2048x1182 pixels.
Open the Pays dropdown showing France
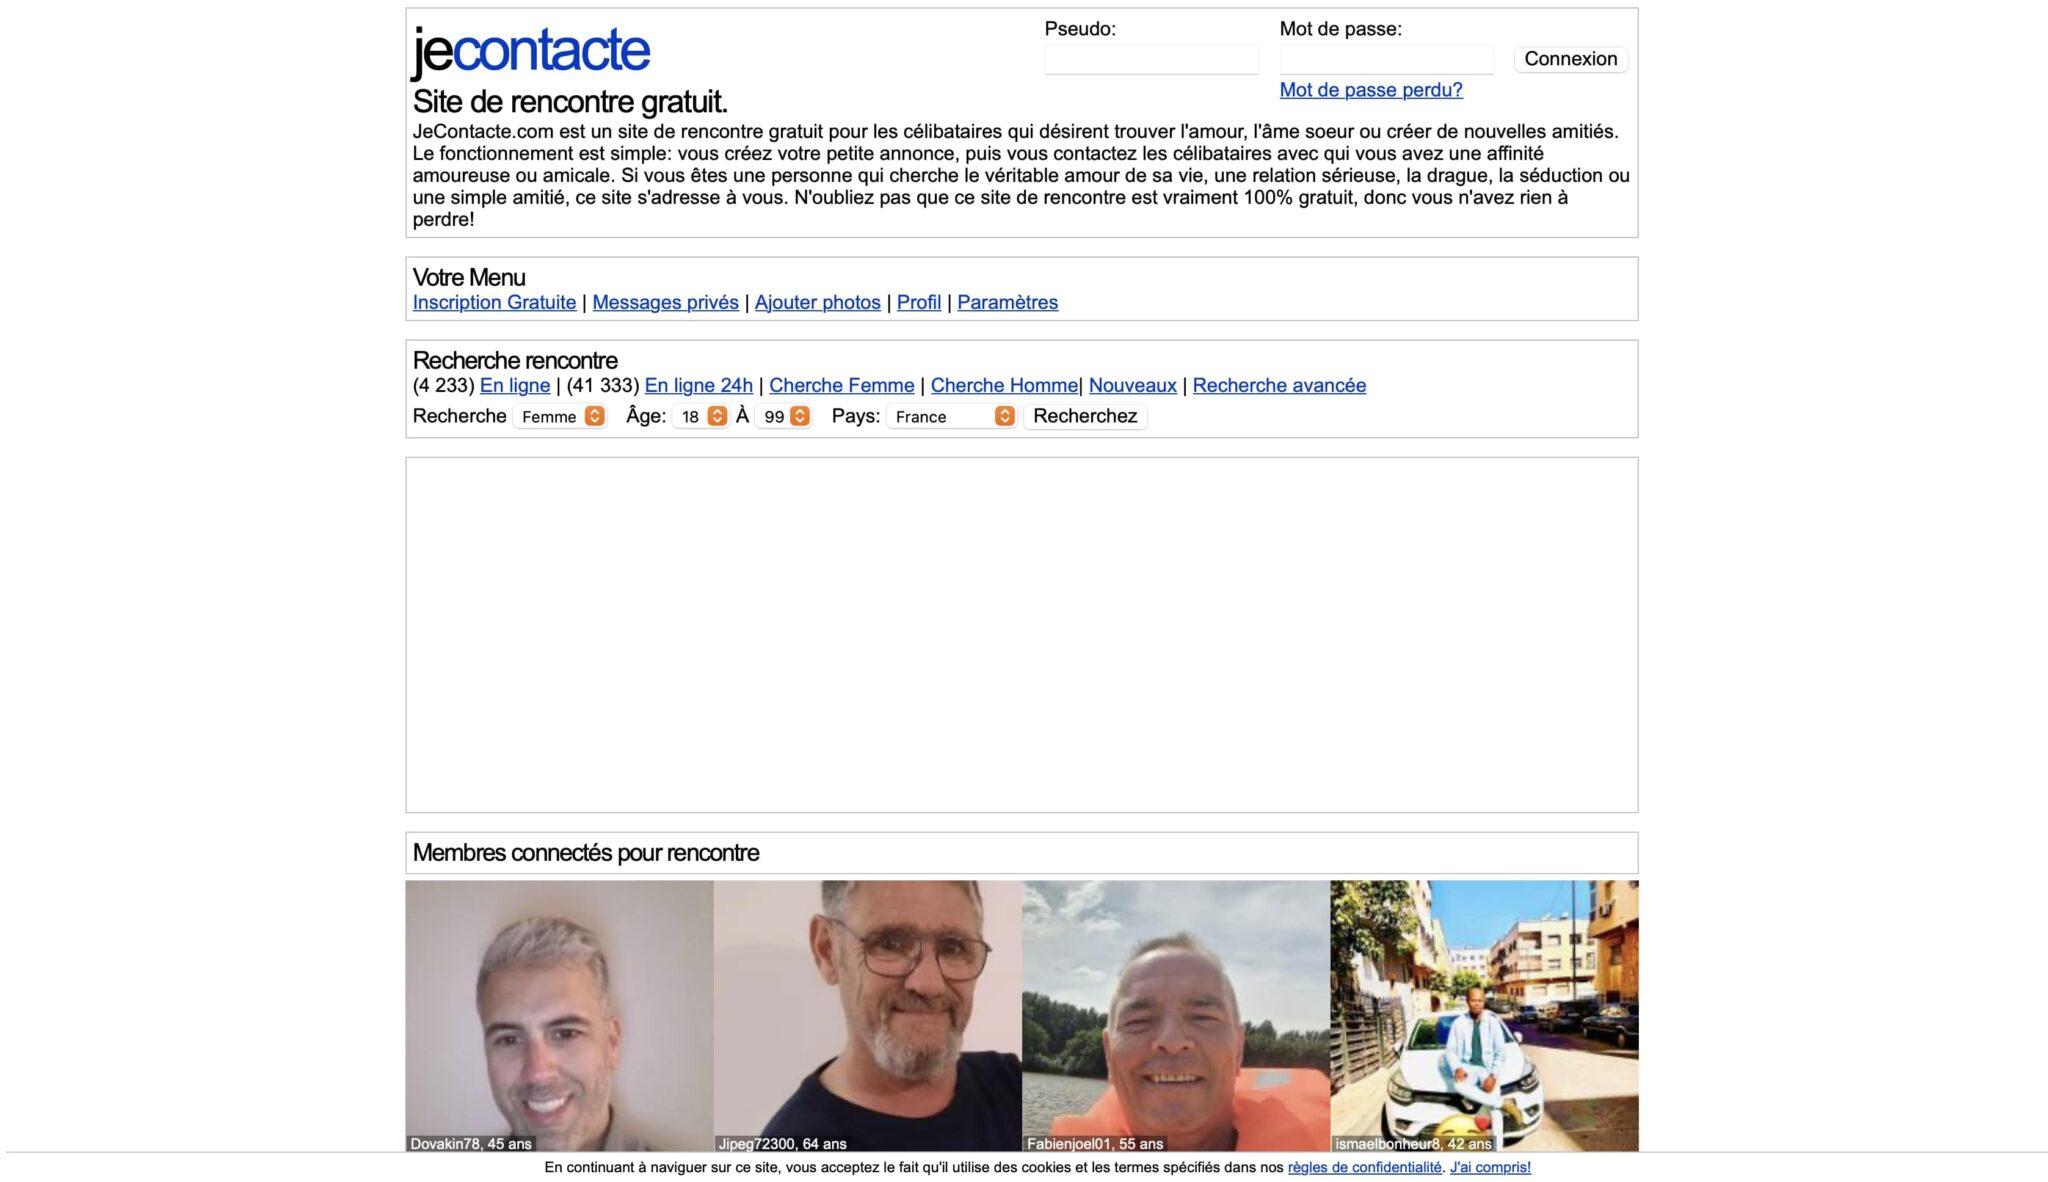951,416
